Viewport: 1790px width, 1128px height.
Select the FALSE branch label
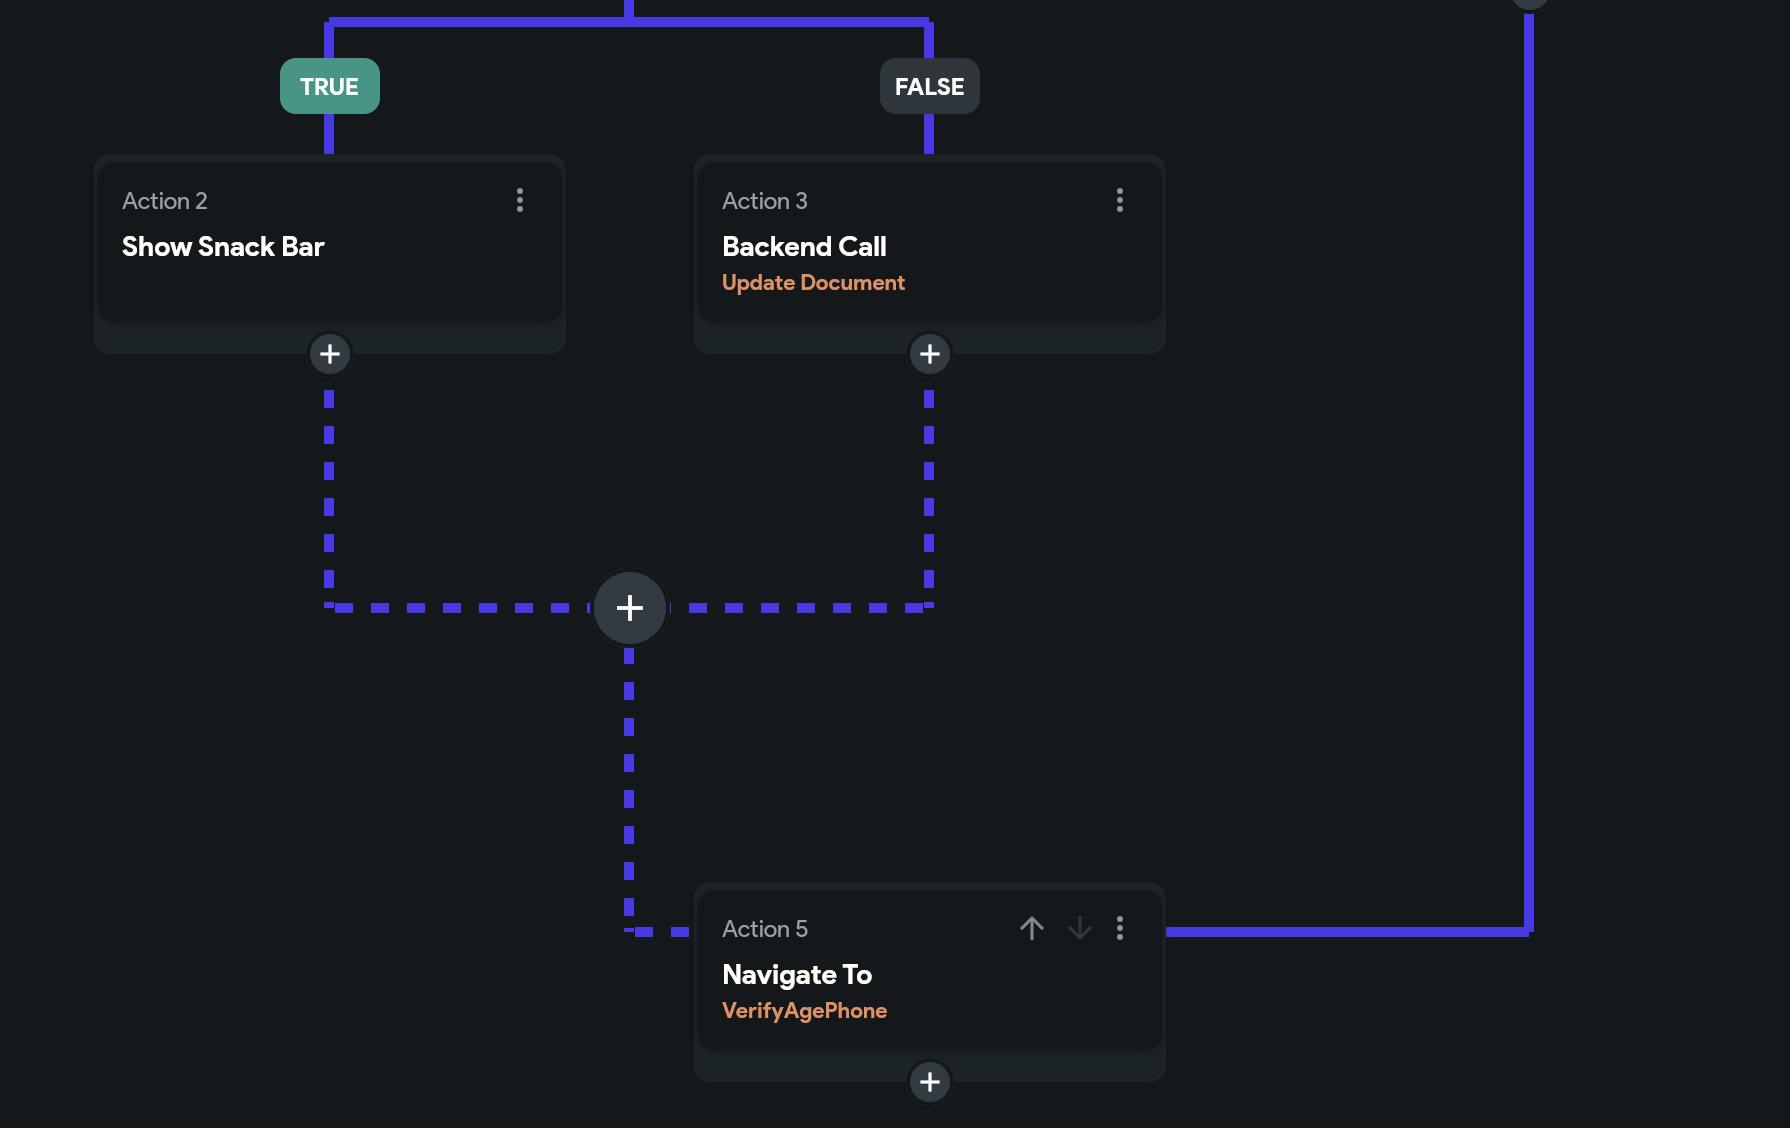tap(930, 86)
